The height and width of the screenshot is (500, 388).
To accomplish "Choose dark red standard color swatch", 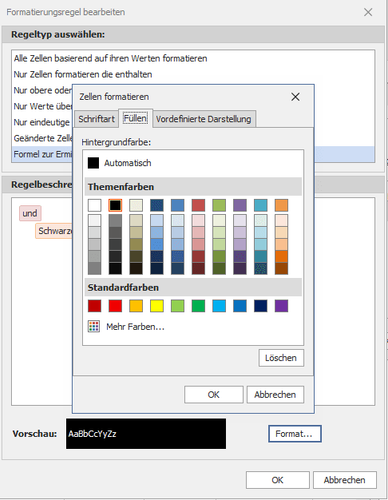I will pyautogui.click(x=94, y=306).
